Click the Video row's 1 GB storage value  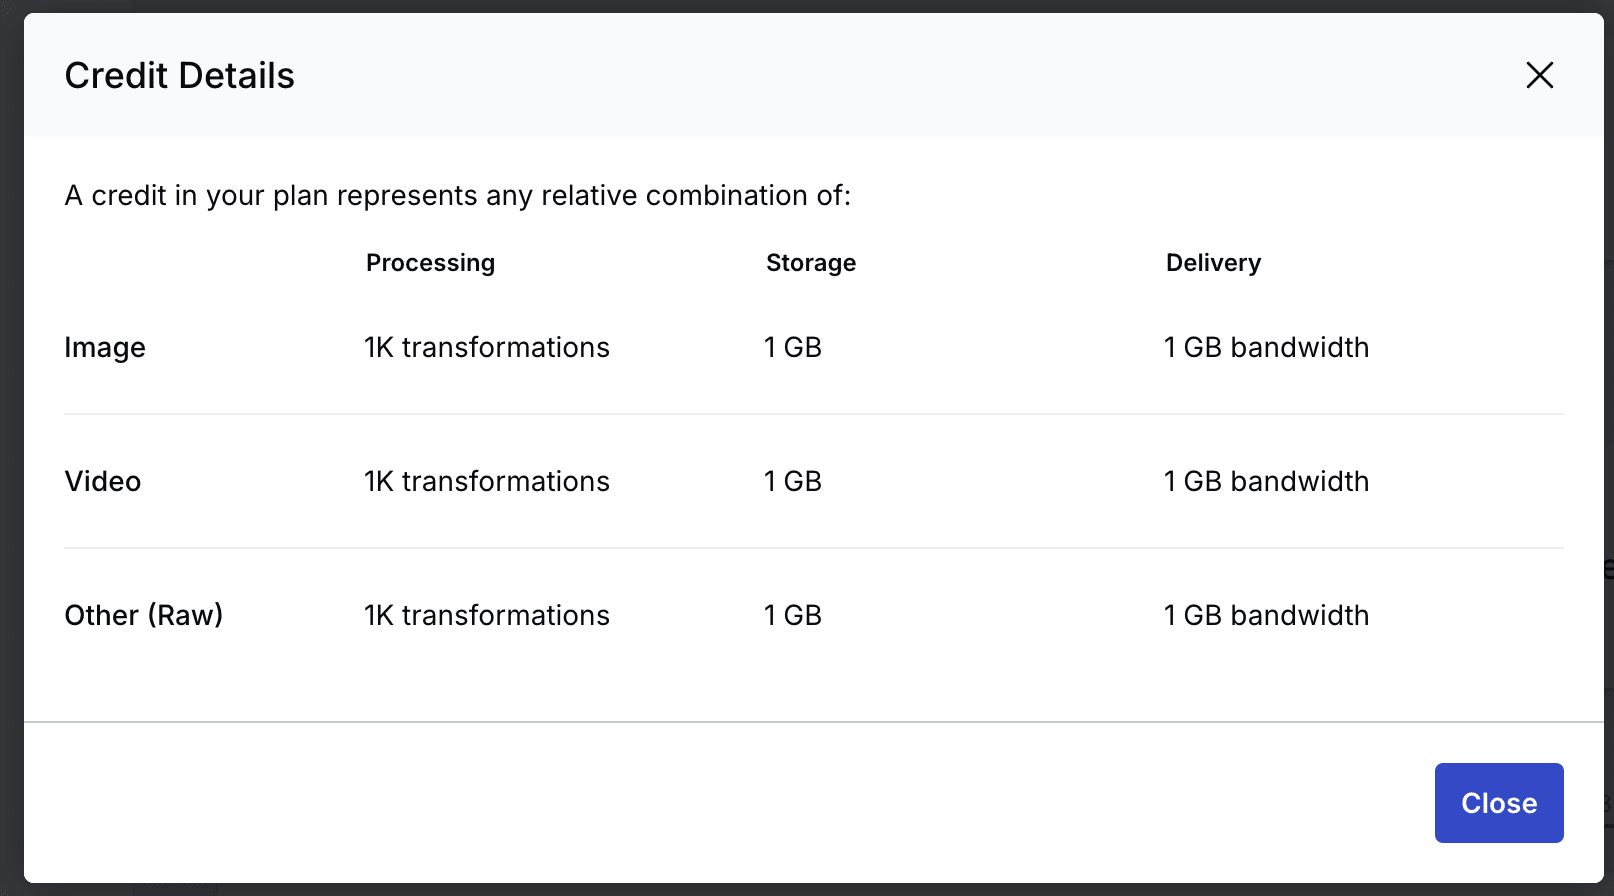tap(793, 481)
